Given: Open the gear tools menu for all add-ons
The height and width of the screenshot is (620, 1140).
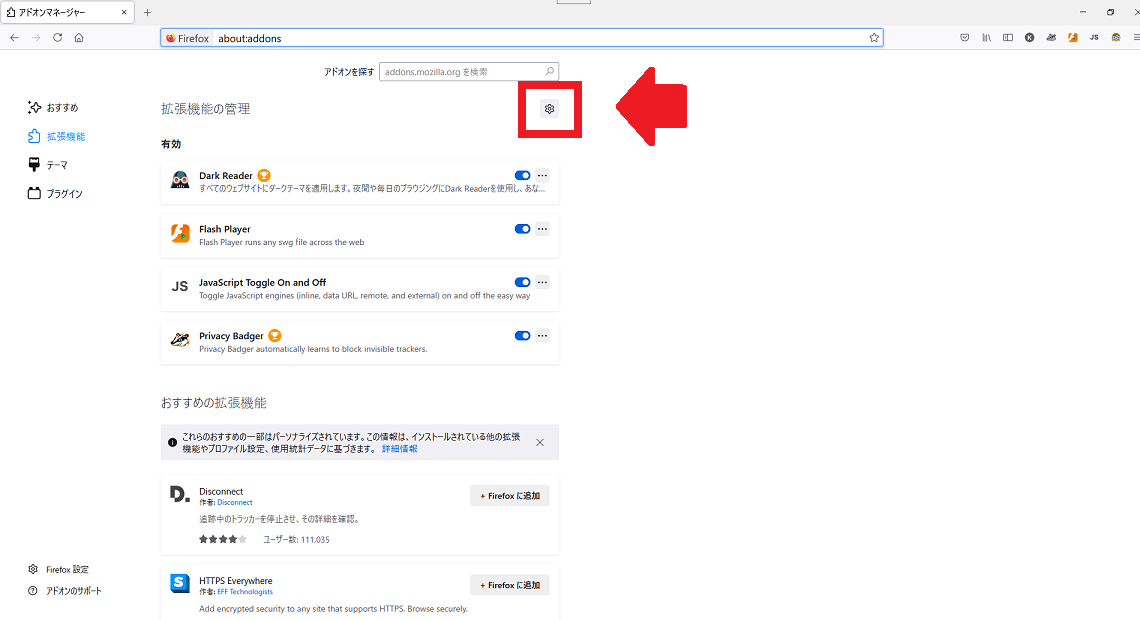Looking at the screenshot, I should [x=549, y=109].
